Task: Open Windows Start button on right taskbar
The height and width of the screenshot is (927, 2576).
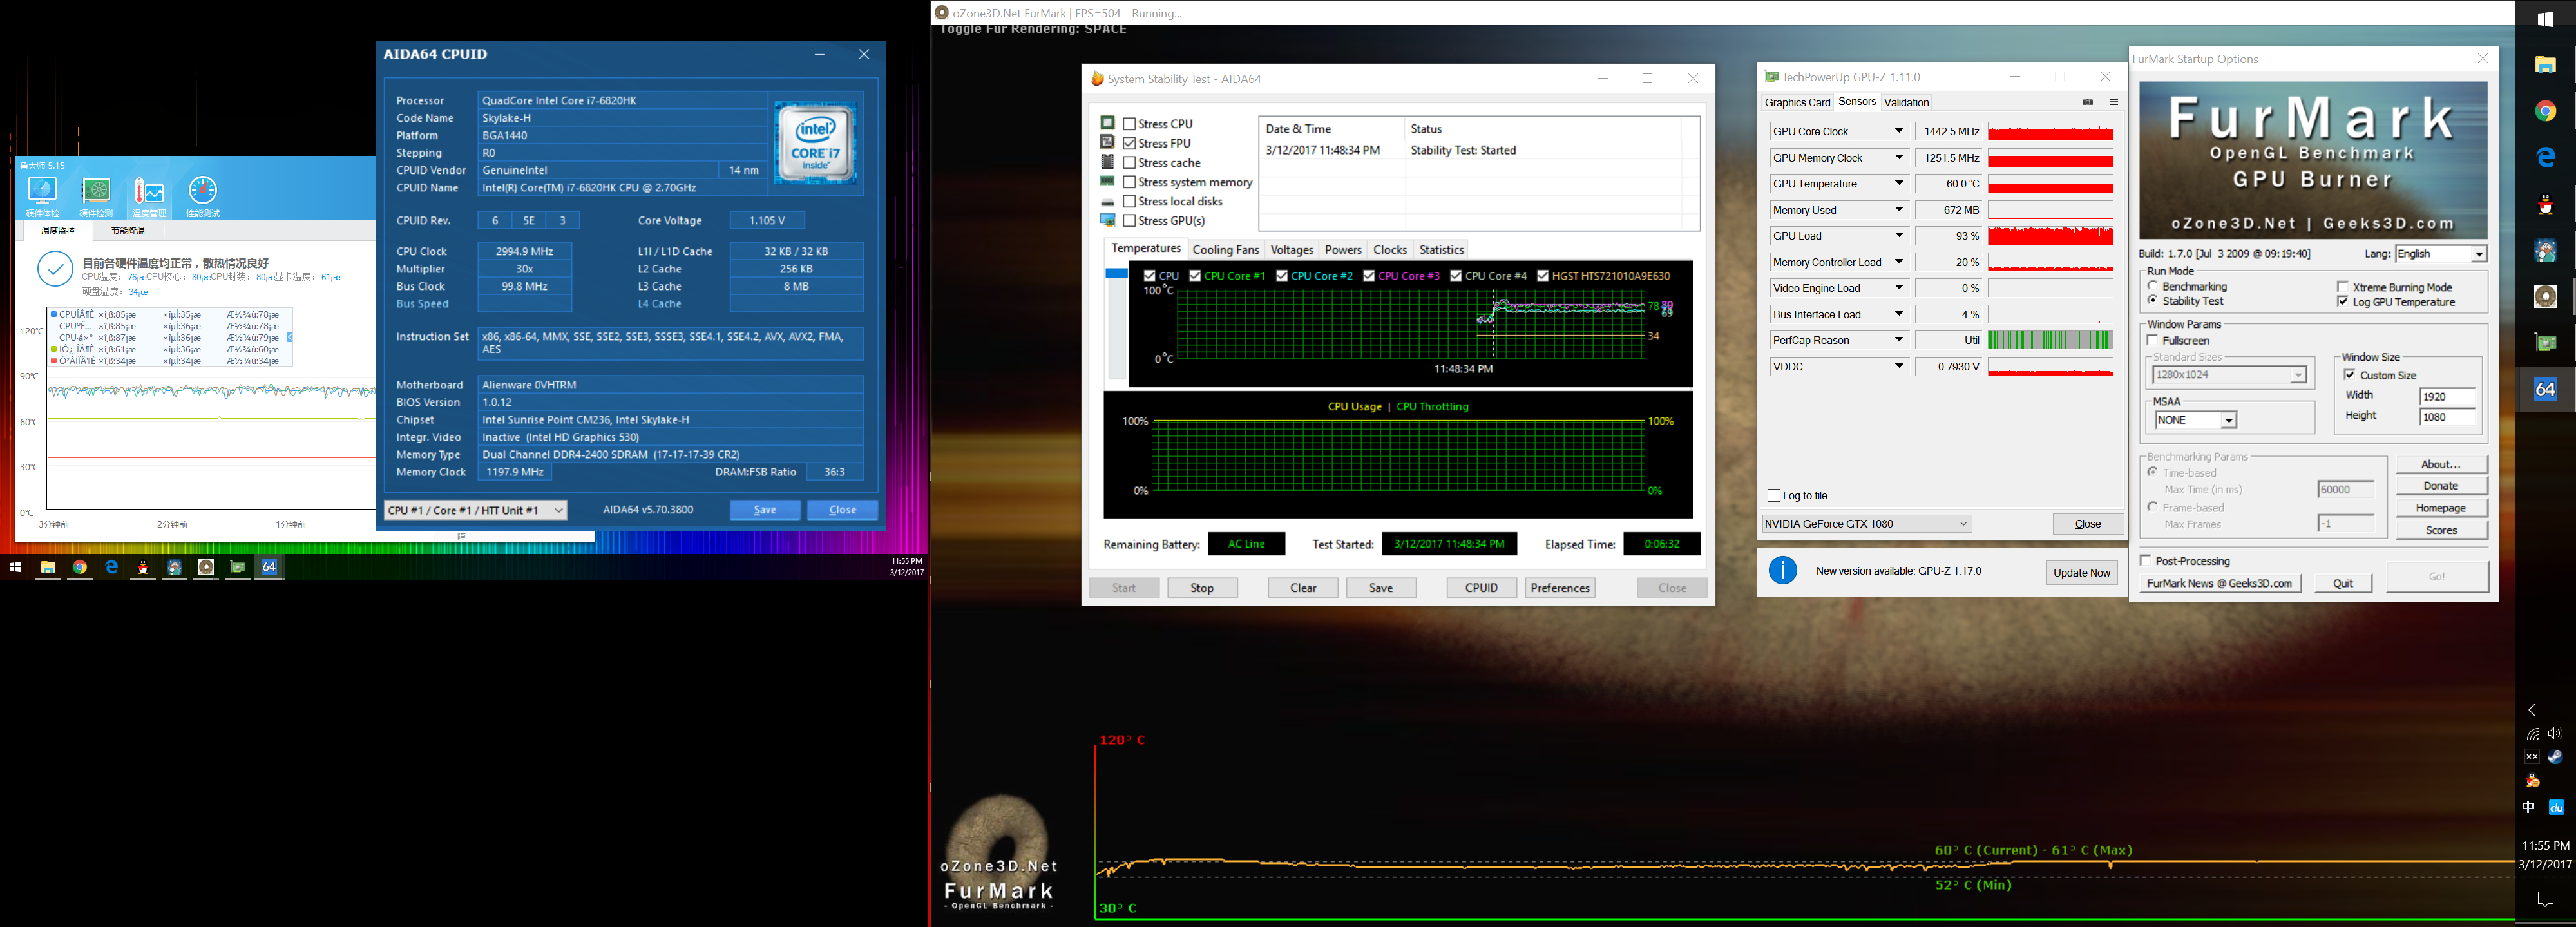Action: tap(2545, 19)
